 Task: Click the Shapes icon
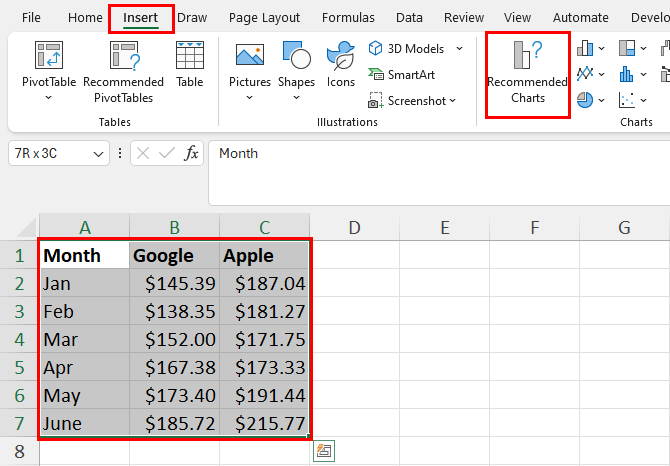[297, 55]
